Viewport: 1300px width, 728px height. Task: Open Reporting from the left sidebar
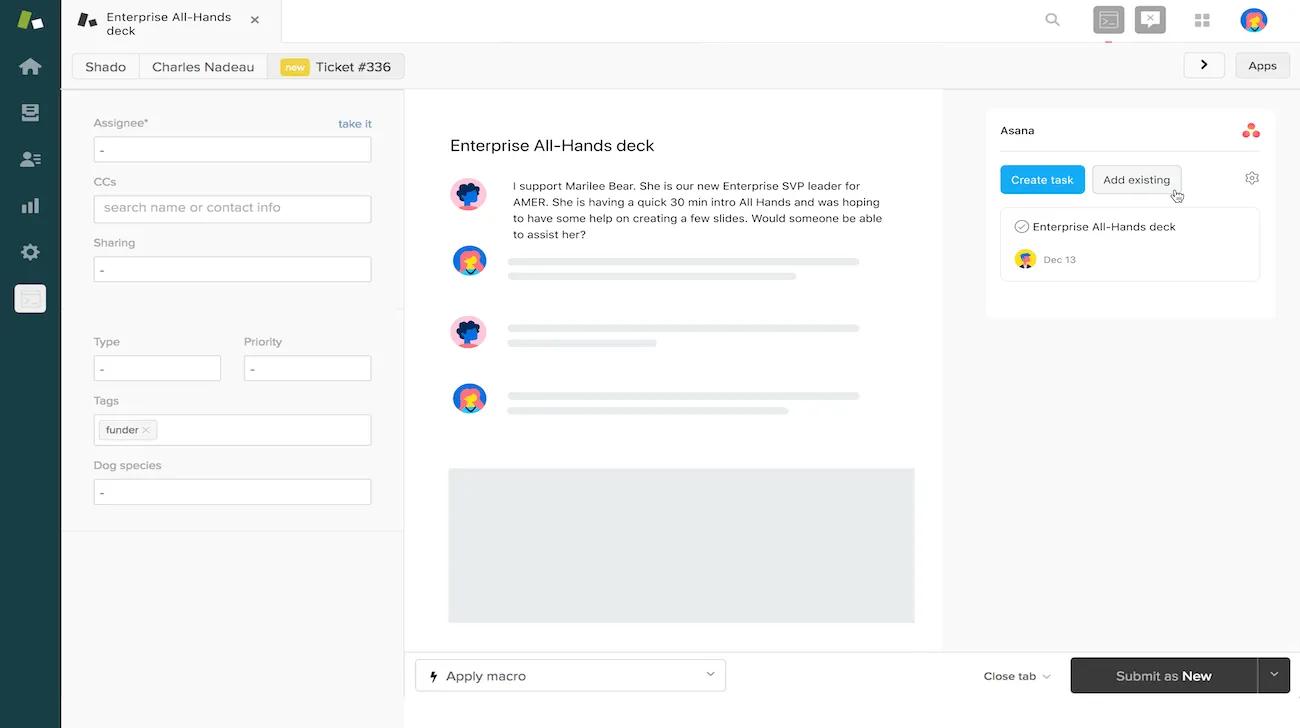pyautogui.click(x=30, y=205)
